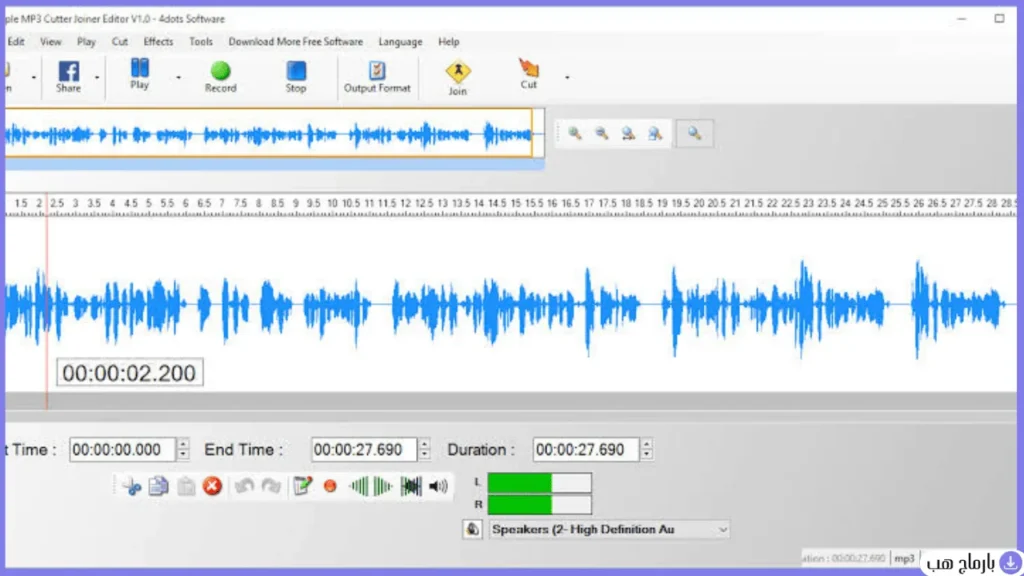The width and height of the screenshot is (1024, 576).
Task: Click the speaker volume icon in edit toolbar
Action: click(438, 487)
